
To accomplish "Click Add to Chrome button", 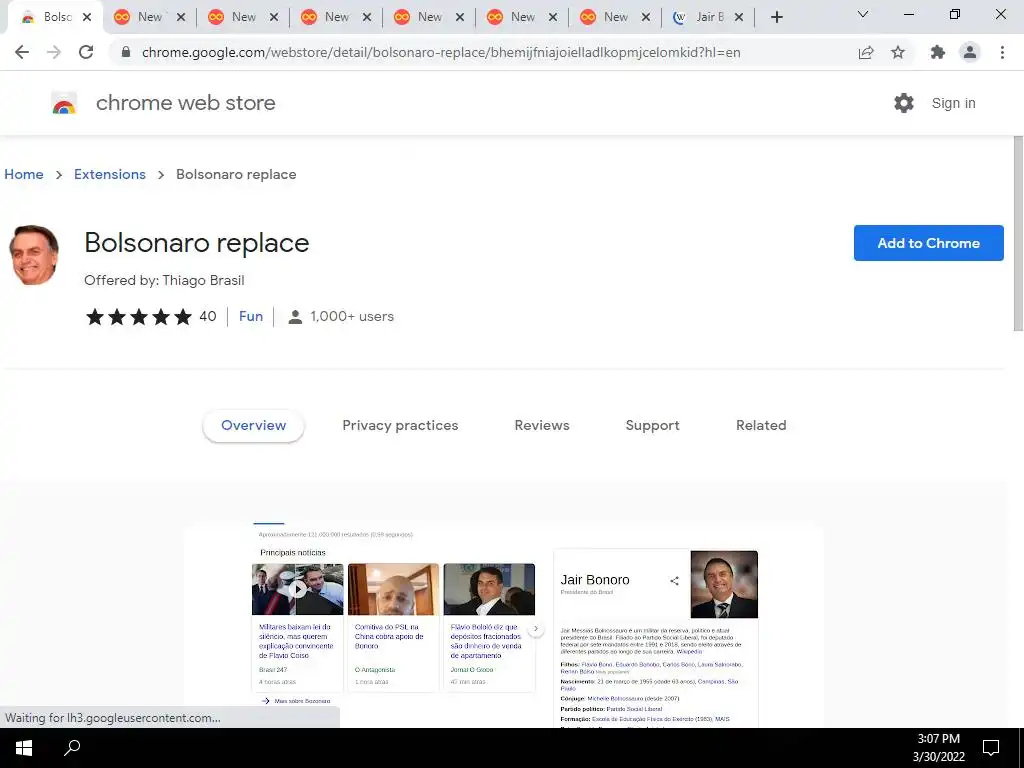I will click(929, 243).
